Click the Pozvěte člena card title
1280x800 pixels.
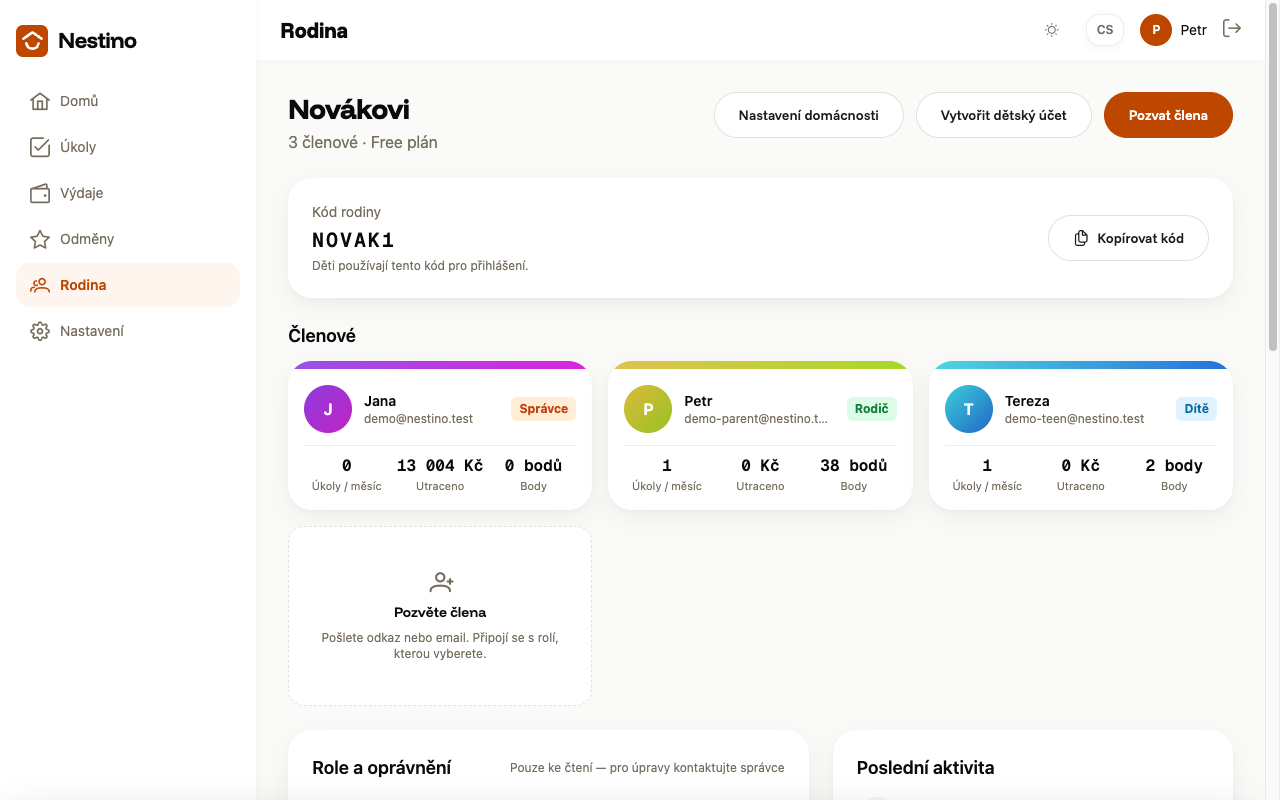coord(440,612)
